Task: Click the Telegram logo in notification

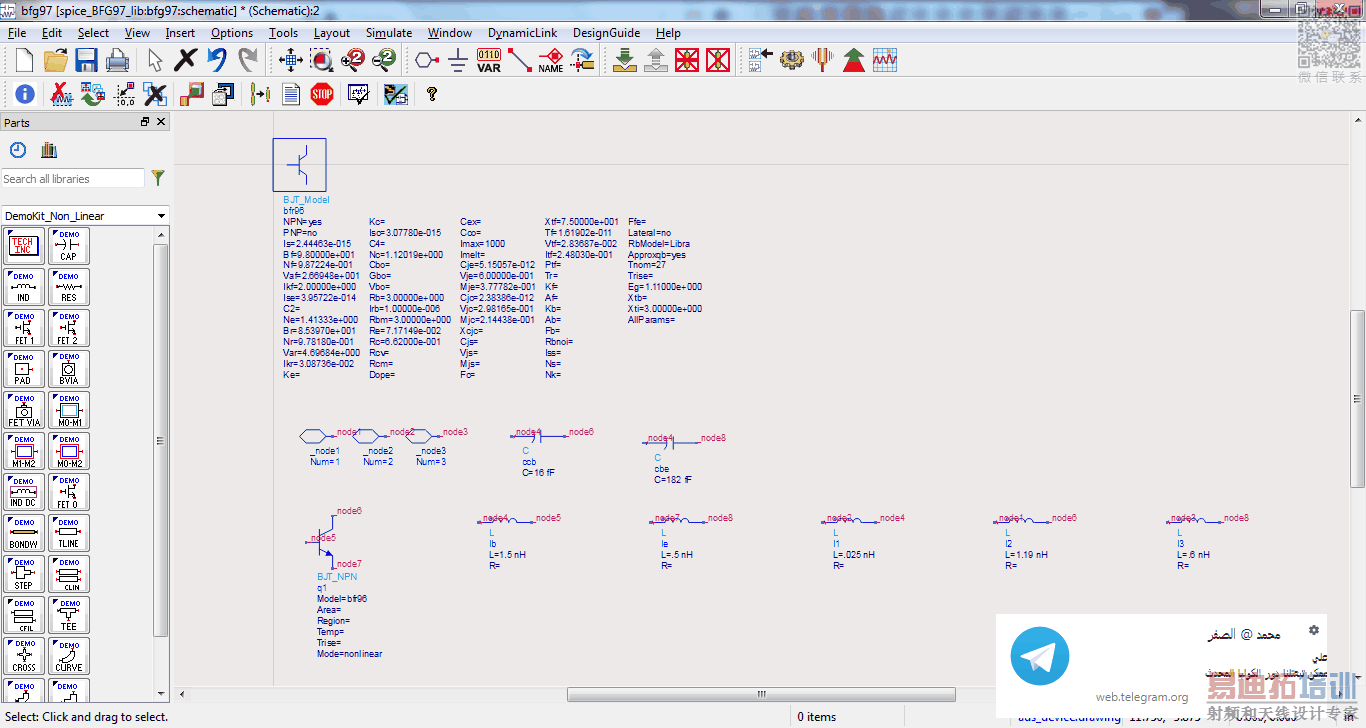Action: pos(1040,657)
